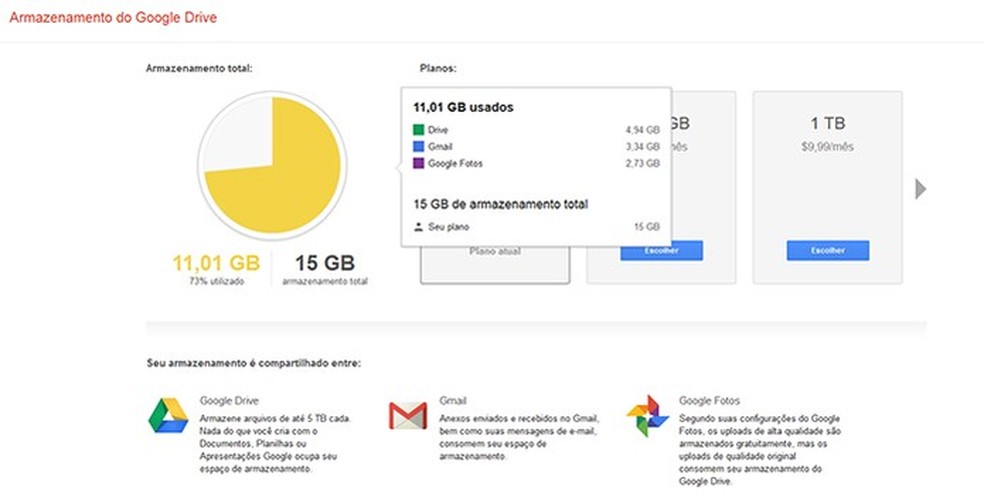Click the purple Google Fotos legend square

(418, 163)
